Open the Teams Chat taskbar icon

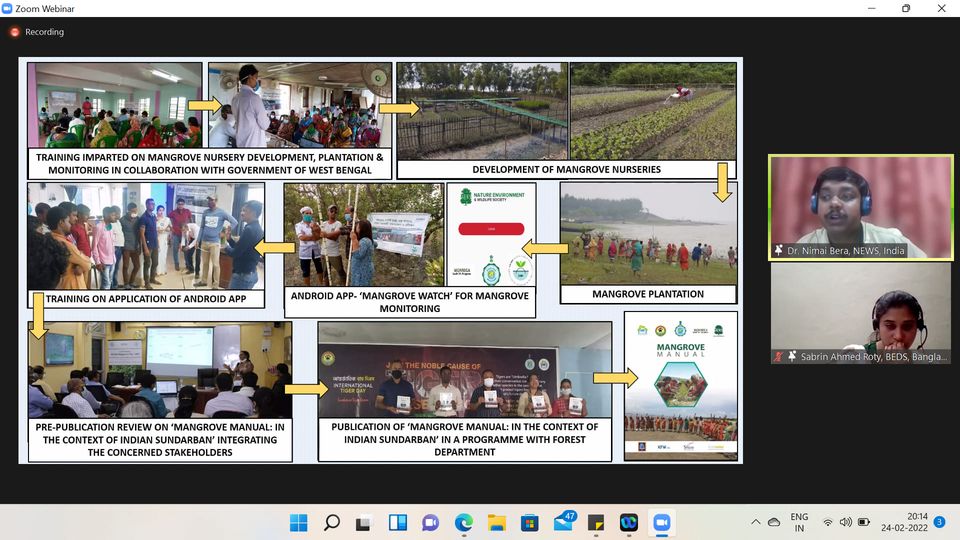pos(430,522)
